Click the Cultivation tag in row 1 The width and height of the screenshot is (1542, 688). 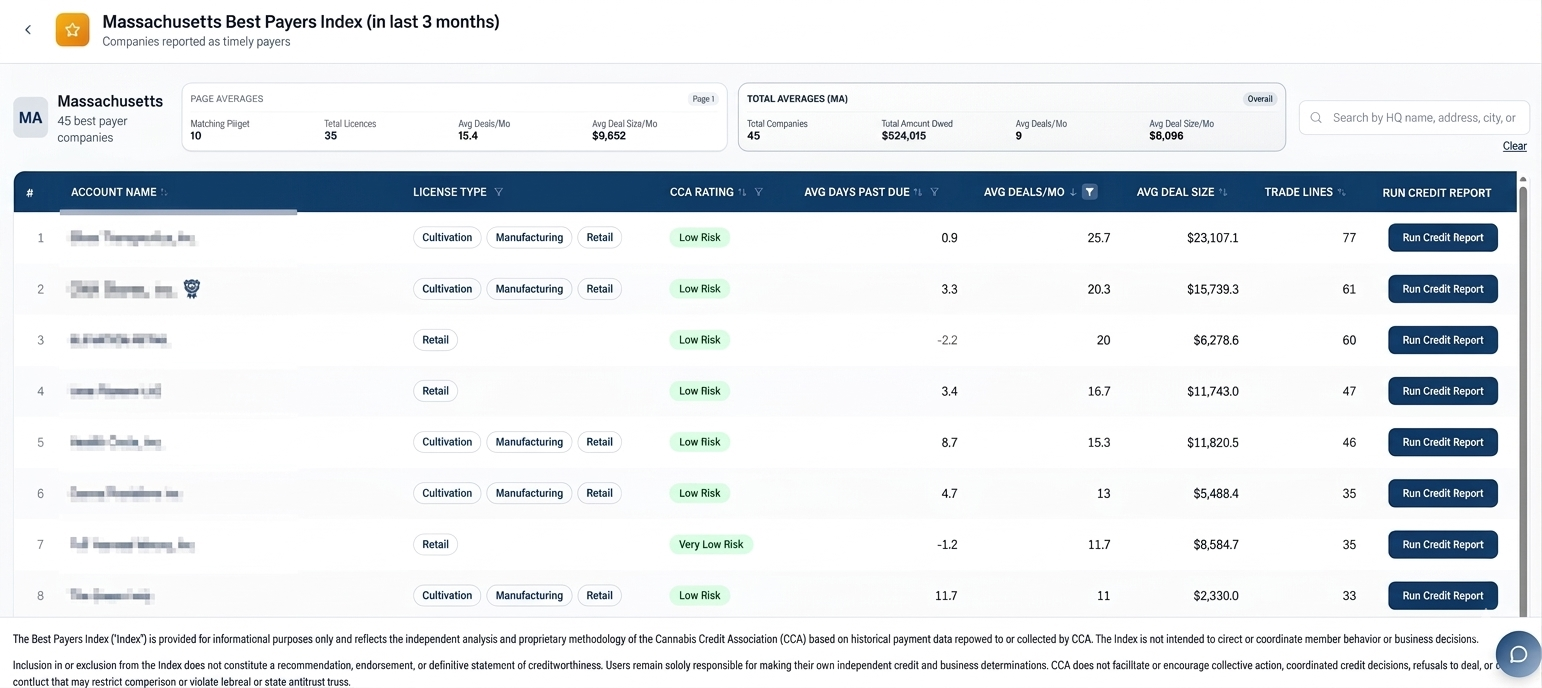click(x=447, y=238)
